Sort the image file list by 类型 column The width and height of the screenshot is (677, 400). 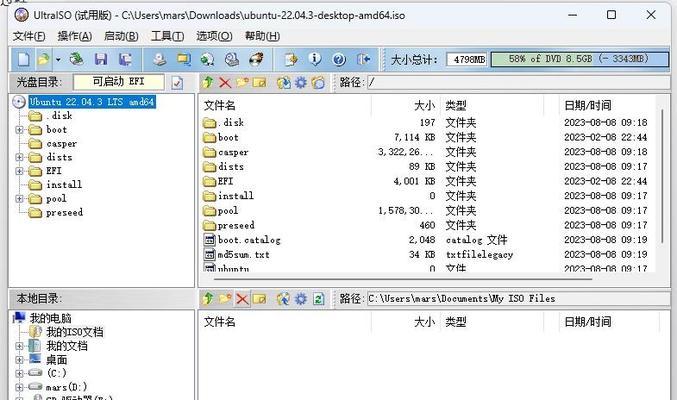point(492,105)
